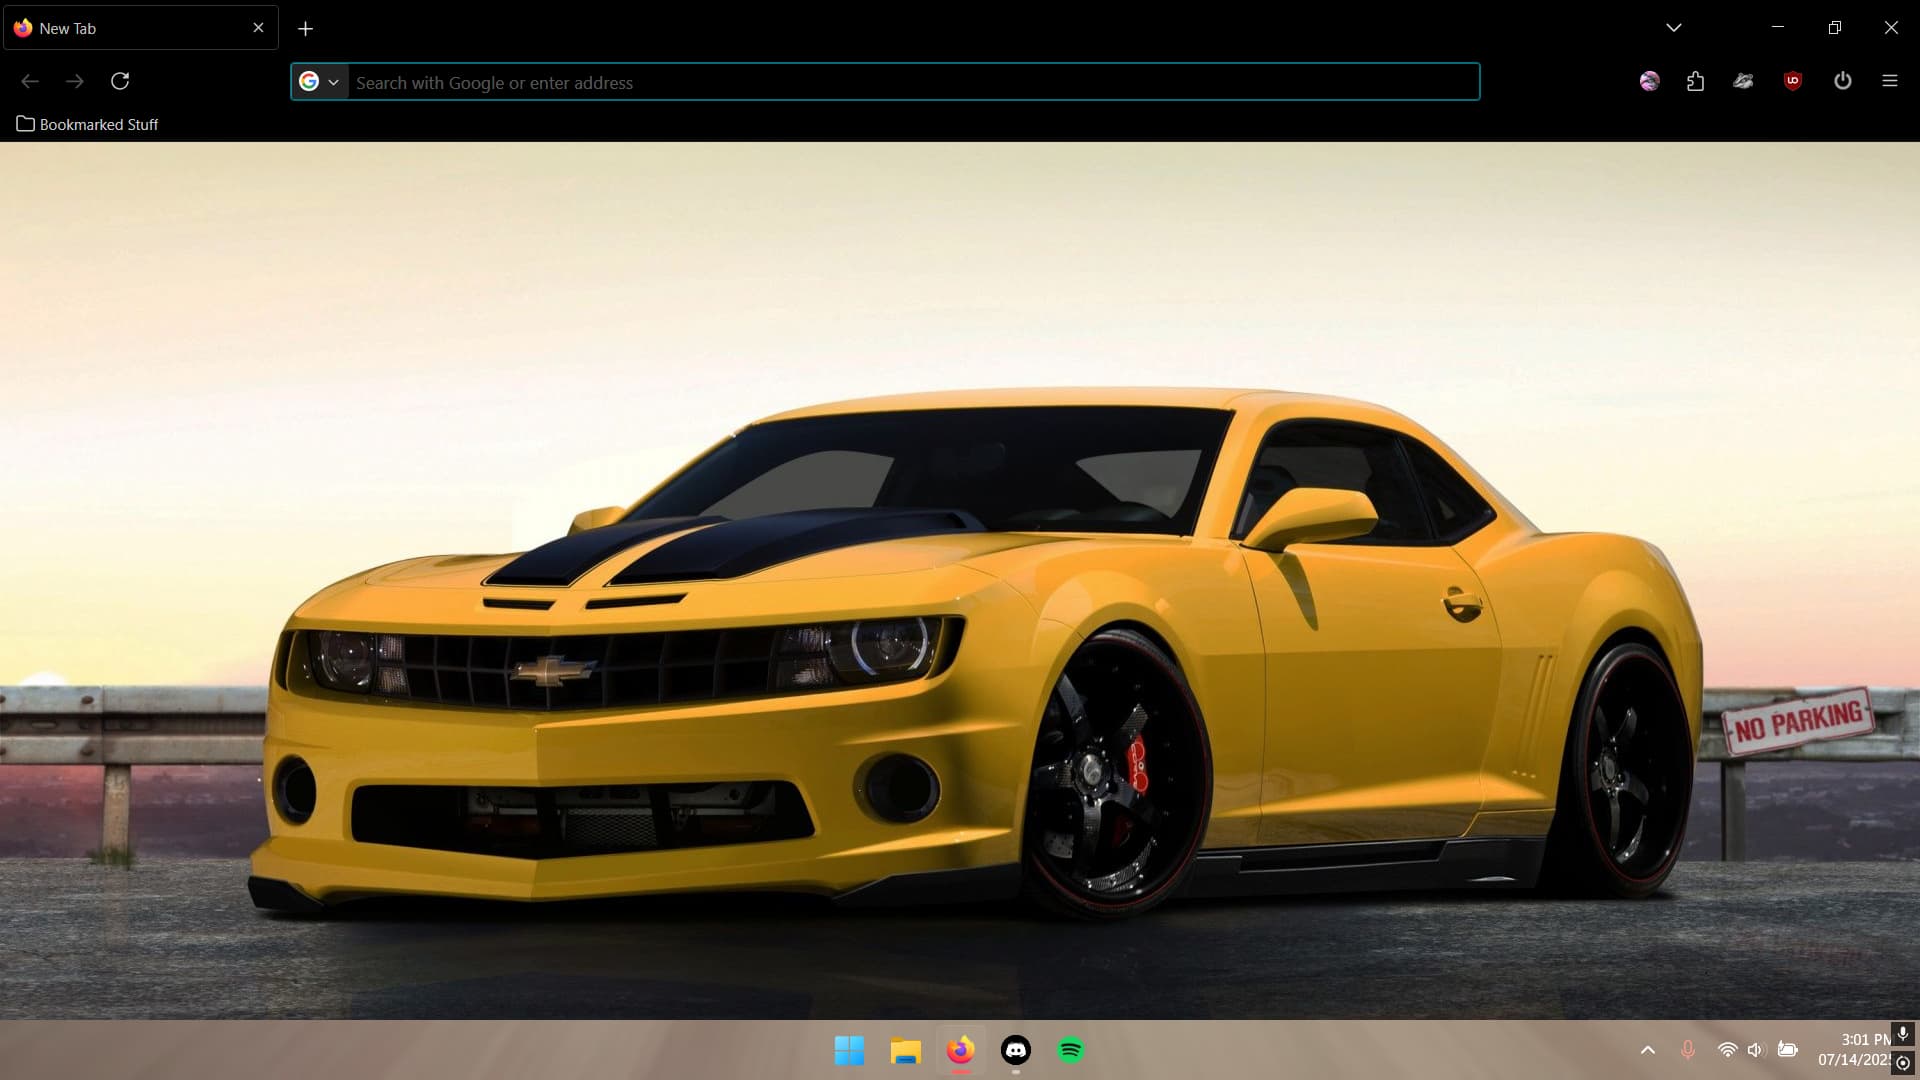Open the clock and date flyout
The width and height of the screenshot is (1920, 1080).
(1854, 1050)
